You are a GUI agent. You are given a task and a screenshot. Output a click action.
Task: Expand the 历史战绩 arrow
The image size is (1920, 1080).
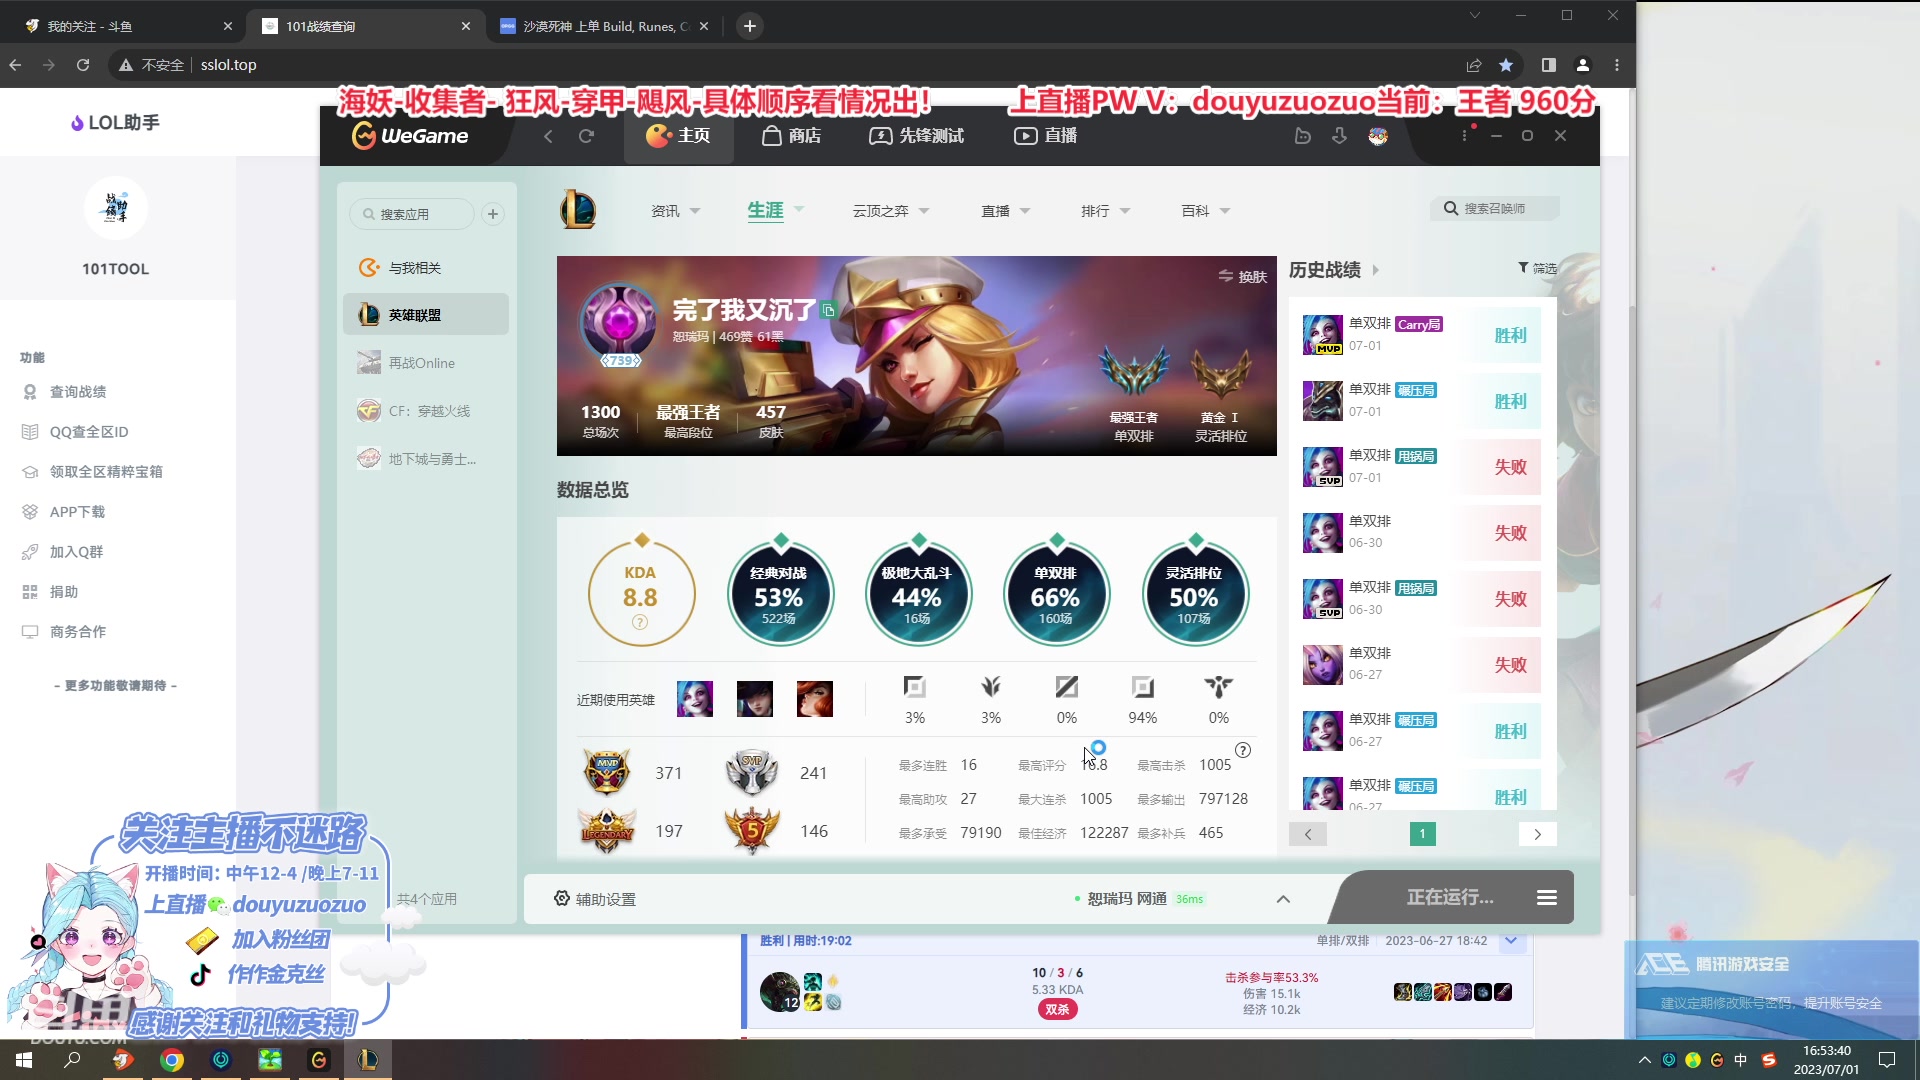click(x=1376, y=270)
